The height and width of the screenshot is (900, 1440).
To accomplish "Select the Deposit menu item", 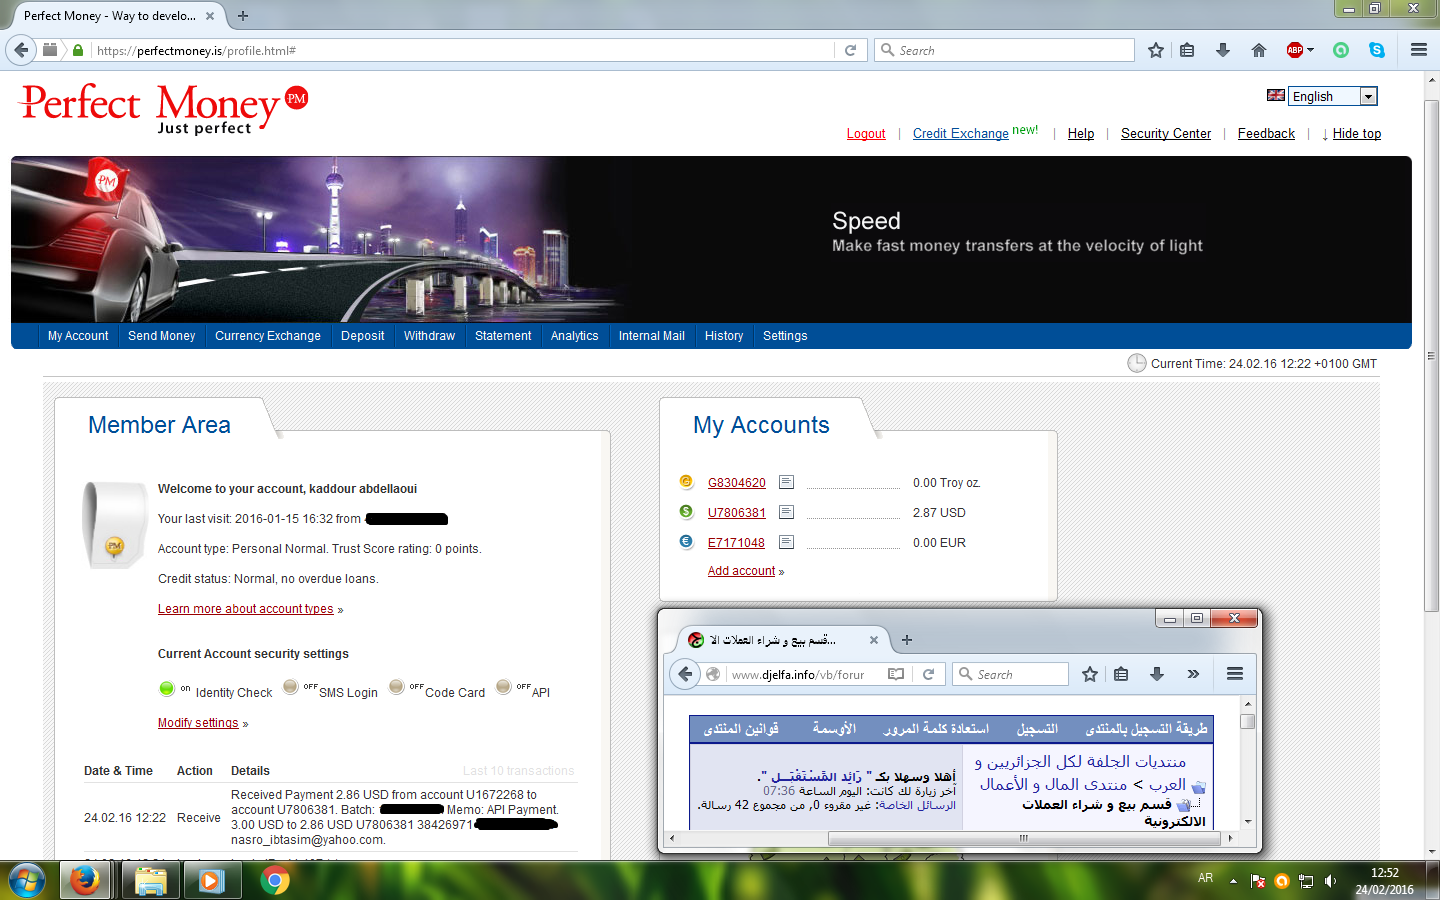I will point(362,336).
